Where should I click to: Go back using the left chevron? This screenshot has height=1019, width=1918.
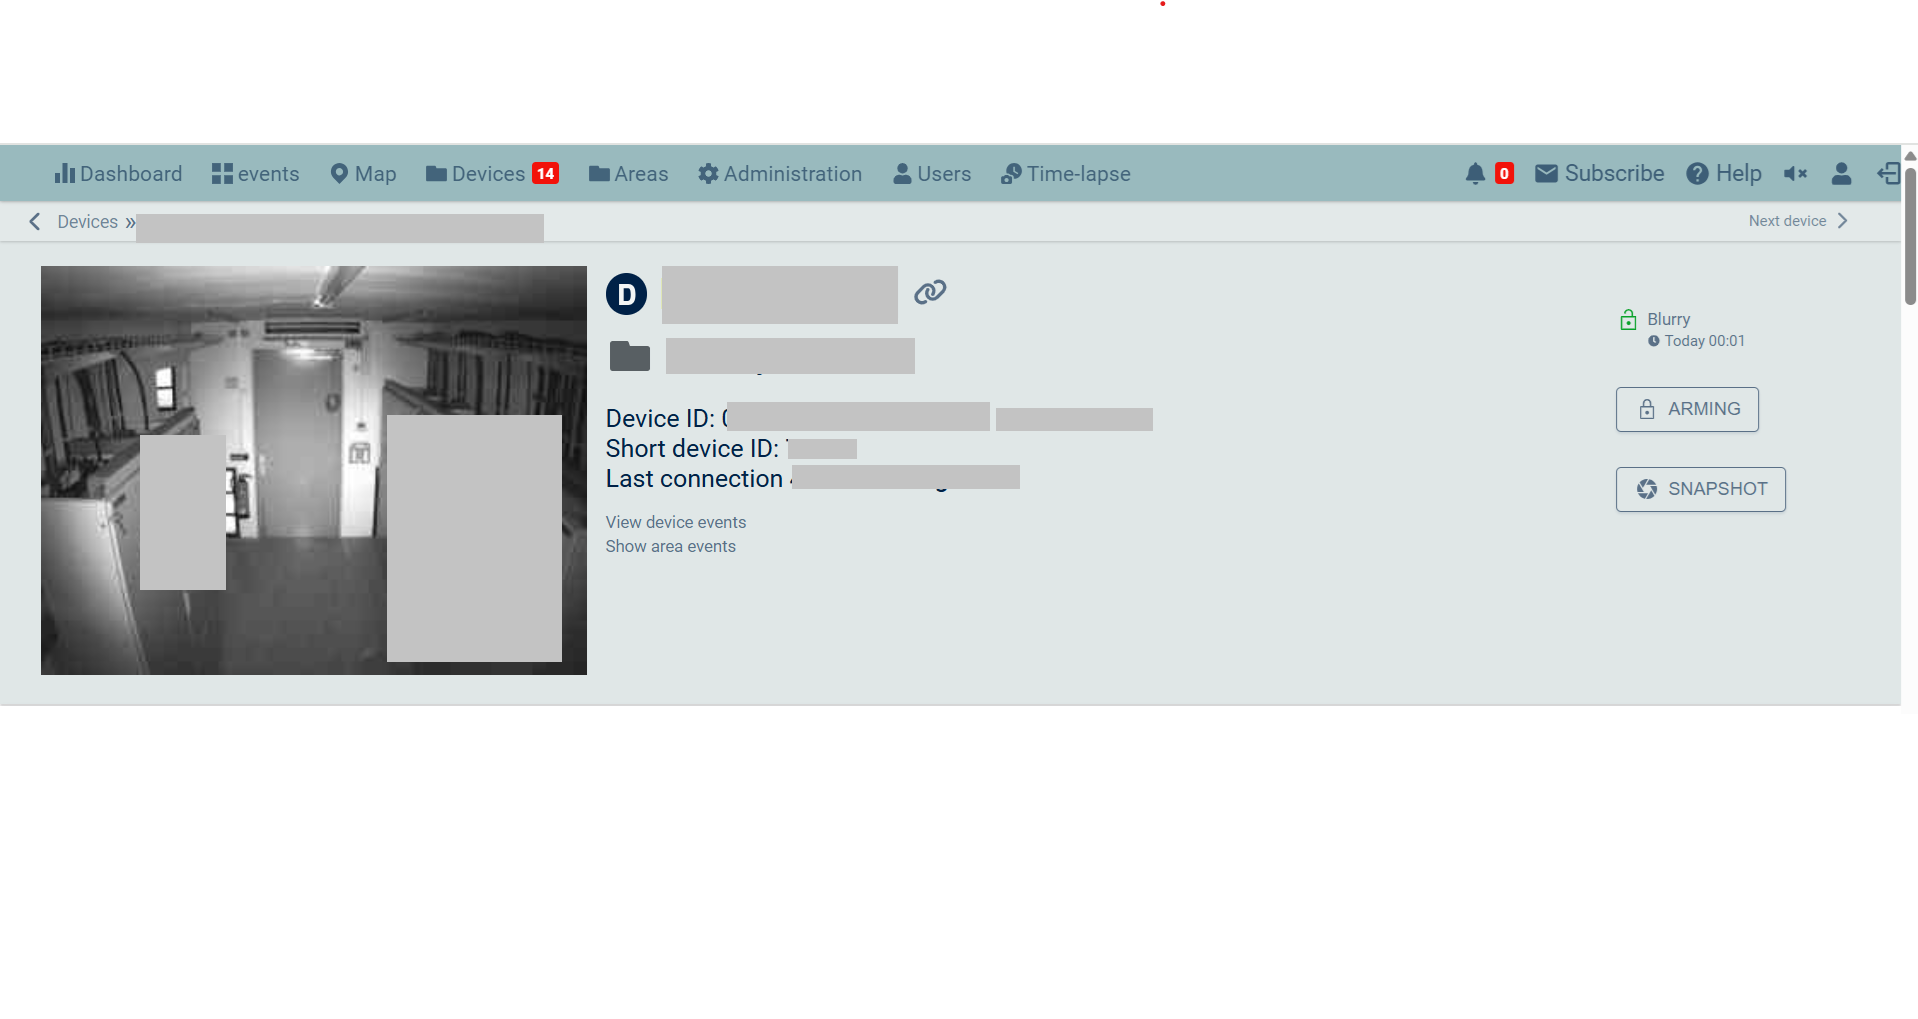point(35,222)
